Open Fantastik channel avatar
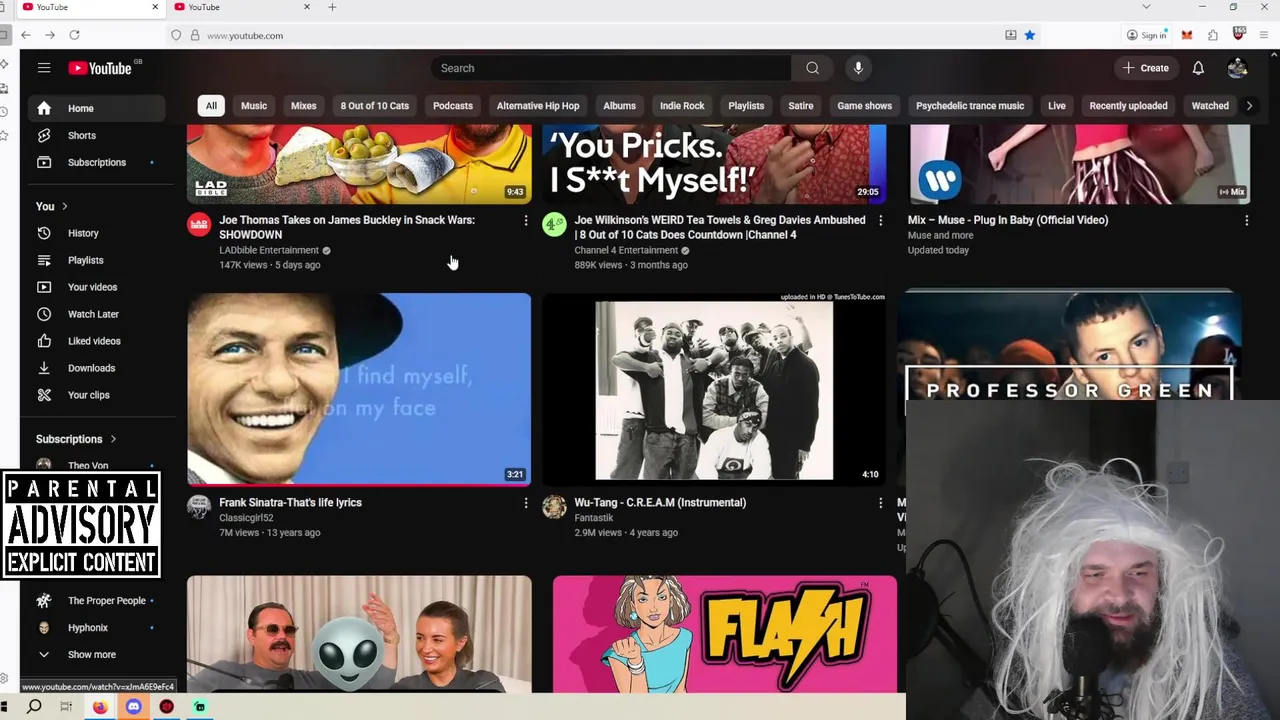The height and width of the screenshot is (720, 1280). [x=554, y=507]
